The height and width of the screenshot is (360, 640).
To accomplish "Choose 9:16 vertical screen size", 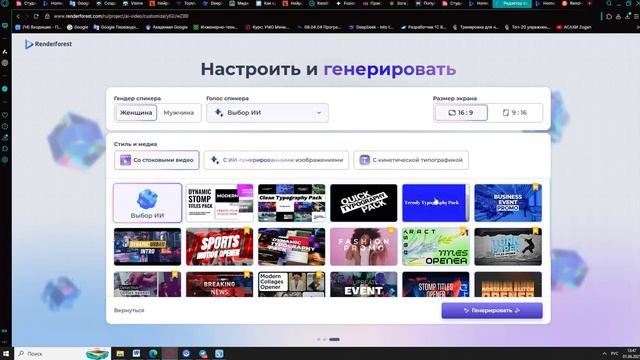I will point(515,113).
